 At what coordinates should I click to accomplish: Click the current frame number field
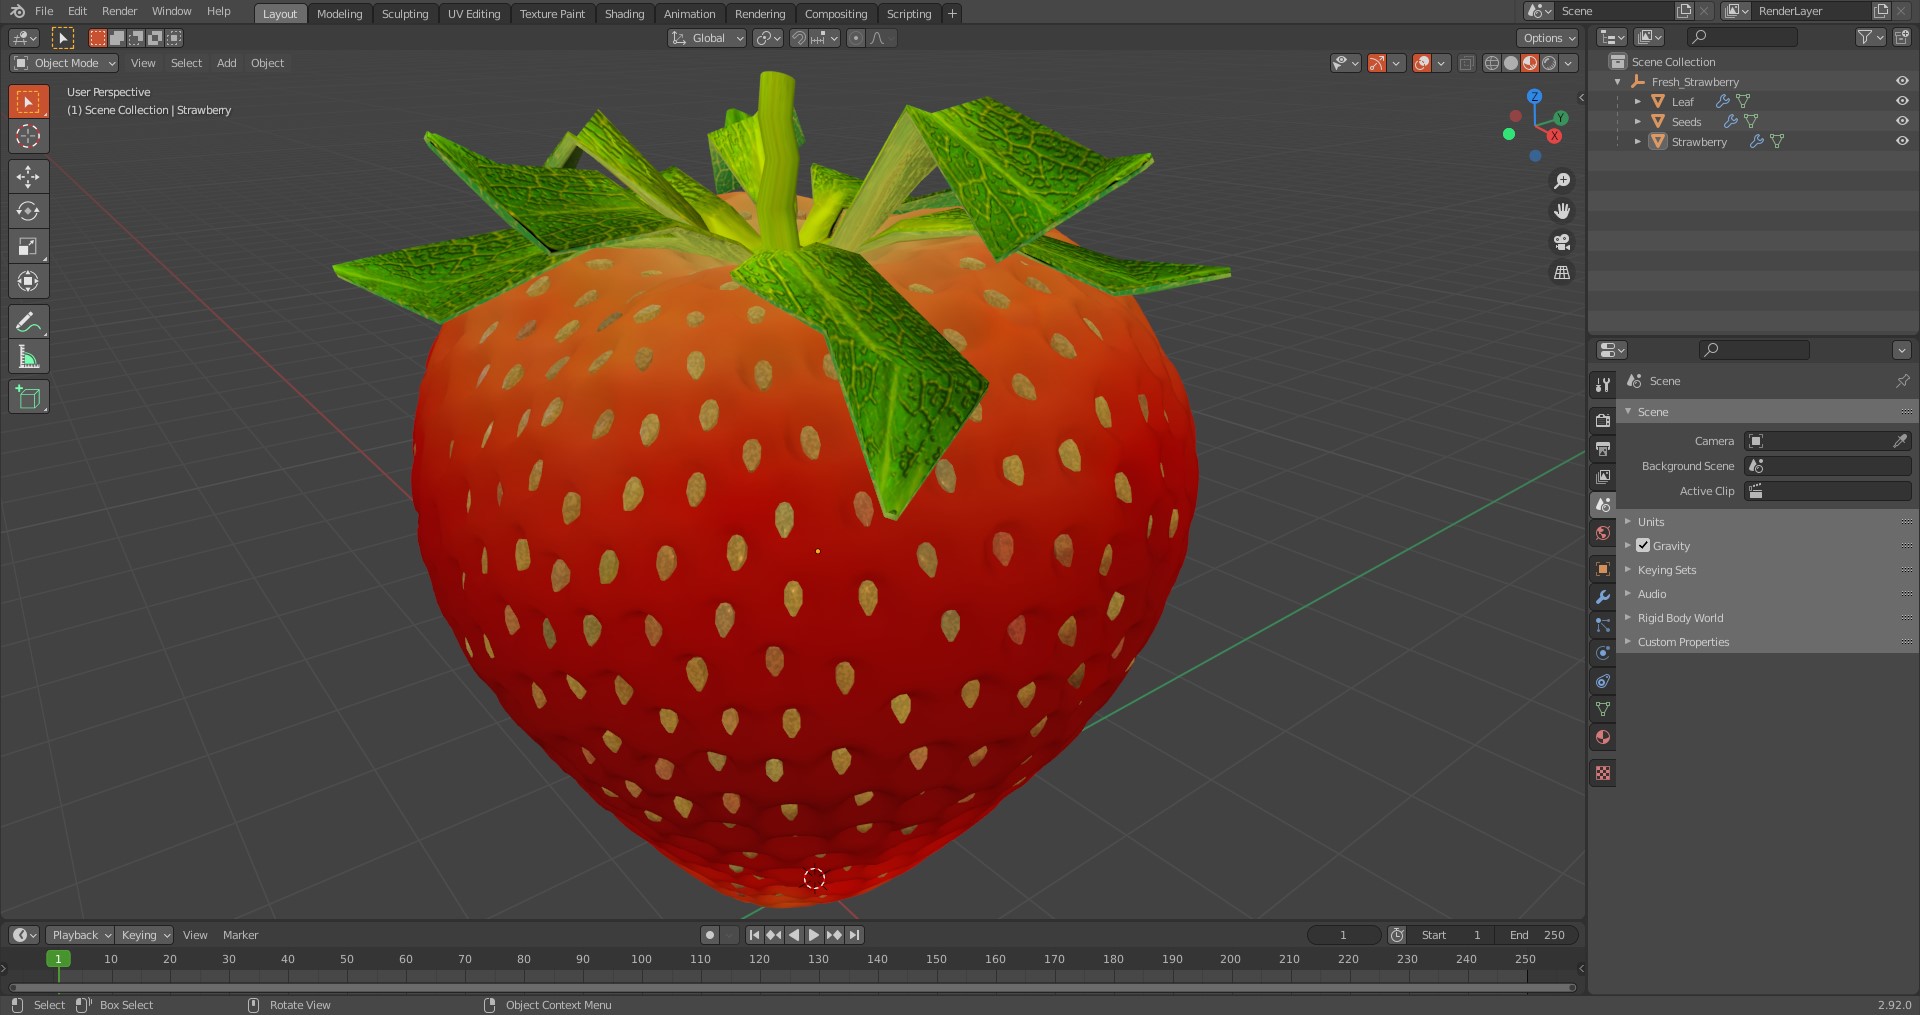[x=1344, y=935]
